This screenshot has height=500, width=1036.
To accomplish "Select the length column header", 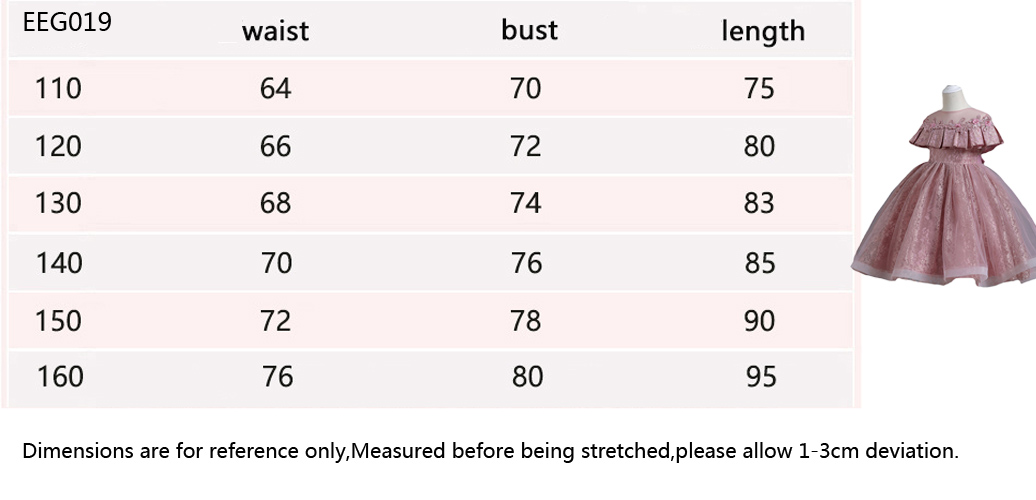I will (x=762, y=32).
